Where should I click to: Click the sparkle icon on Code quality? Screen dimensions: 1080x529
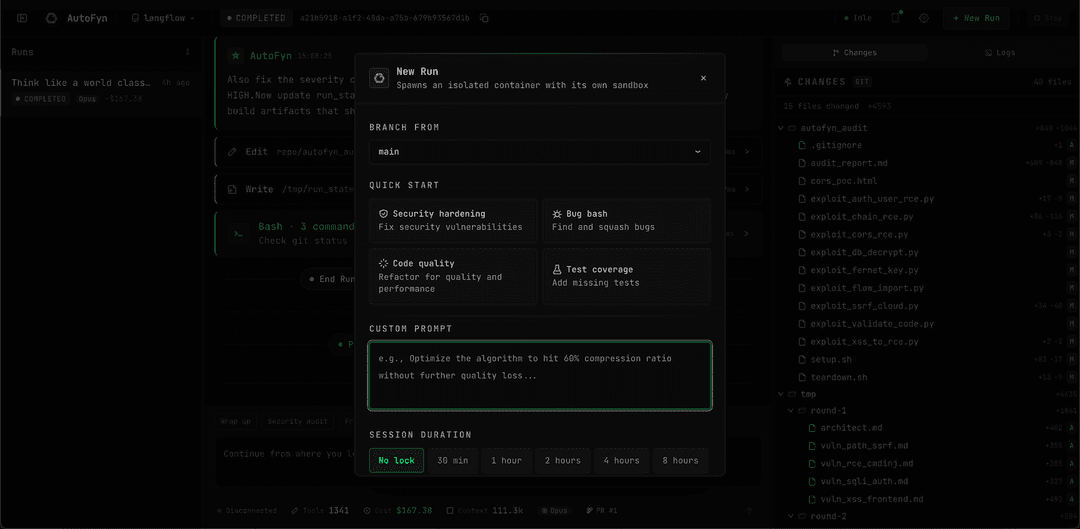[x=384, y=264]
